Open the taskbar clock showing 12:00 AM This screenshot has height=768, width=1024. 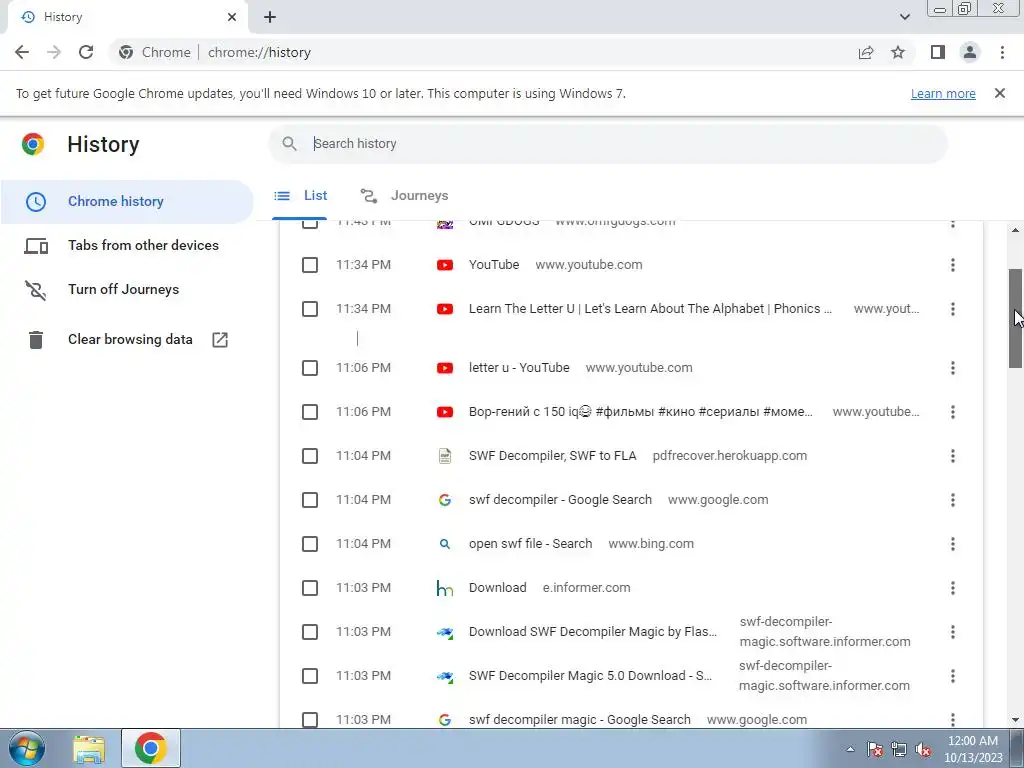[972, 749]
